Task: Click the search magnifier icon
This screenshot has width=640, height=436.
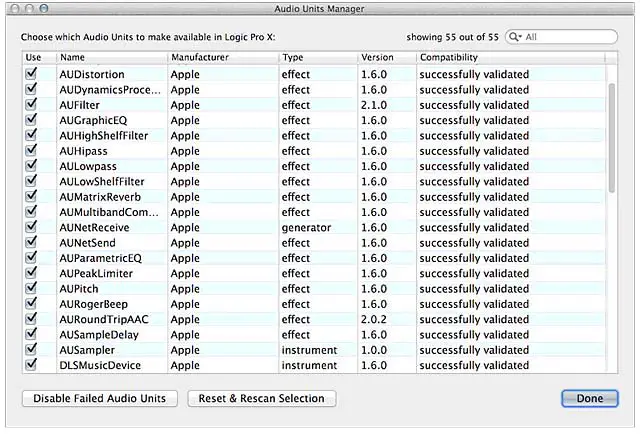Action: 515,37
